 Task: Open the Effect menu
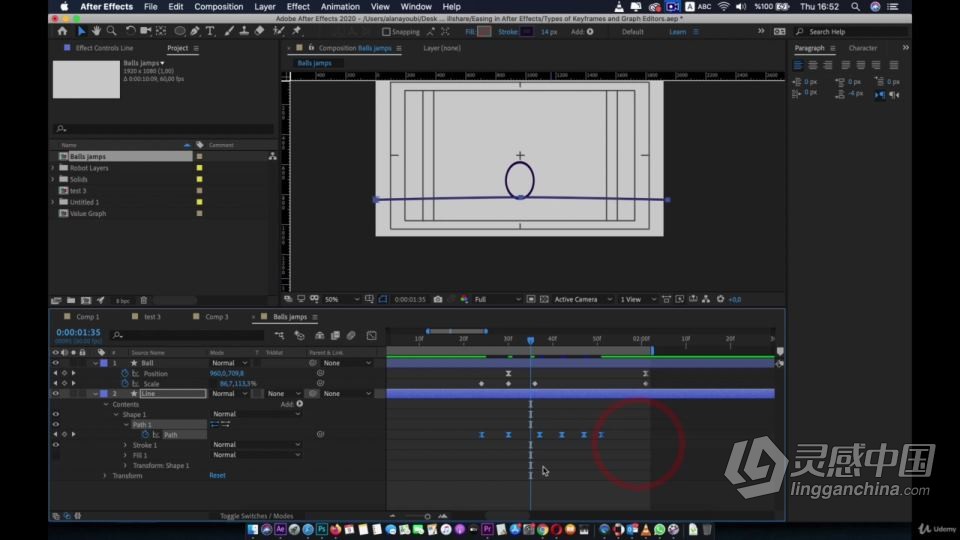[298, 7]
